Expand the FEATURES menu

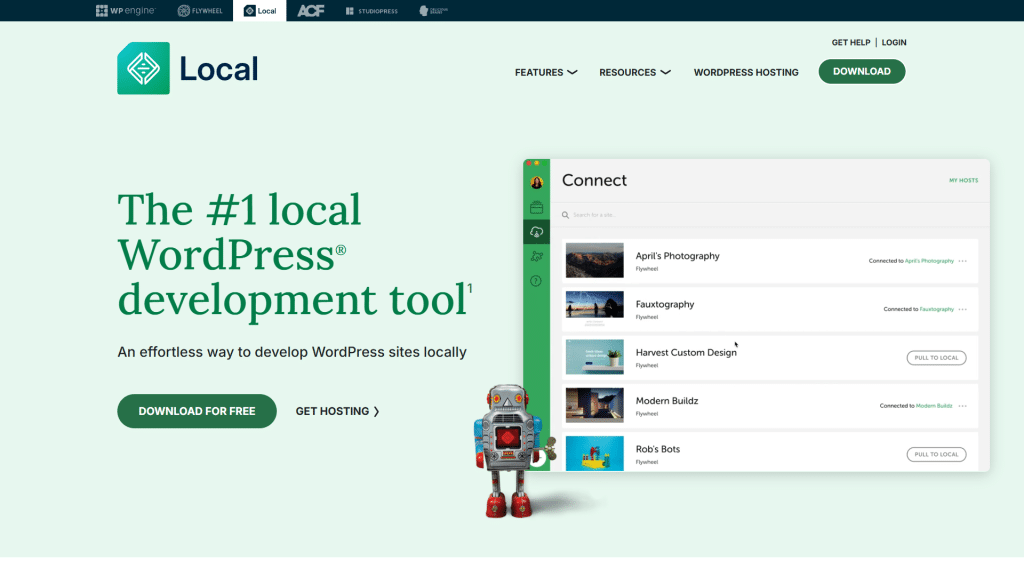tap(545, 72)
